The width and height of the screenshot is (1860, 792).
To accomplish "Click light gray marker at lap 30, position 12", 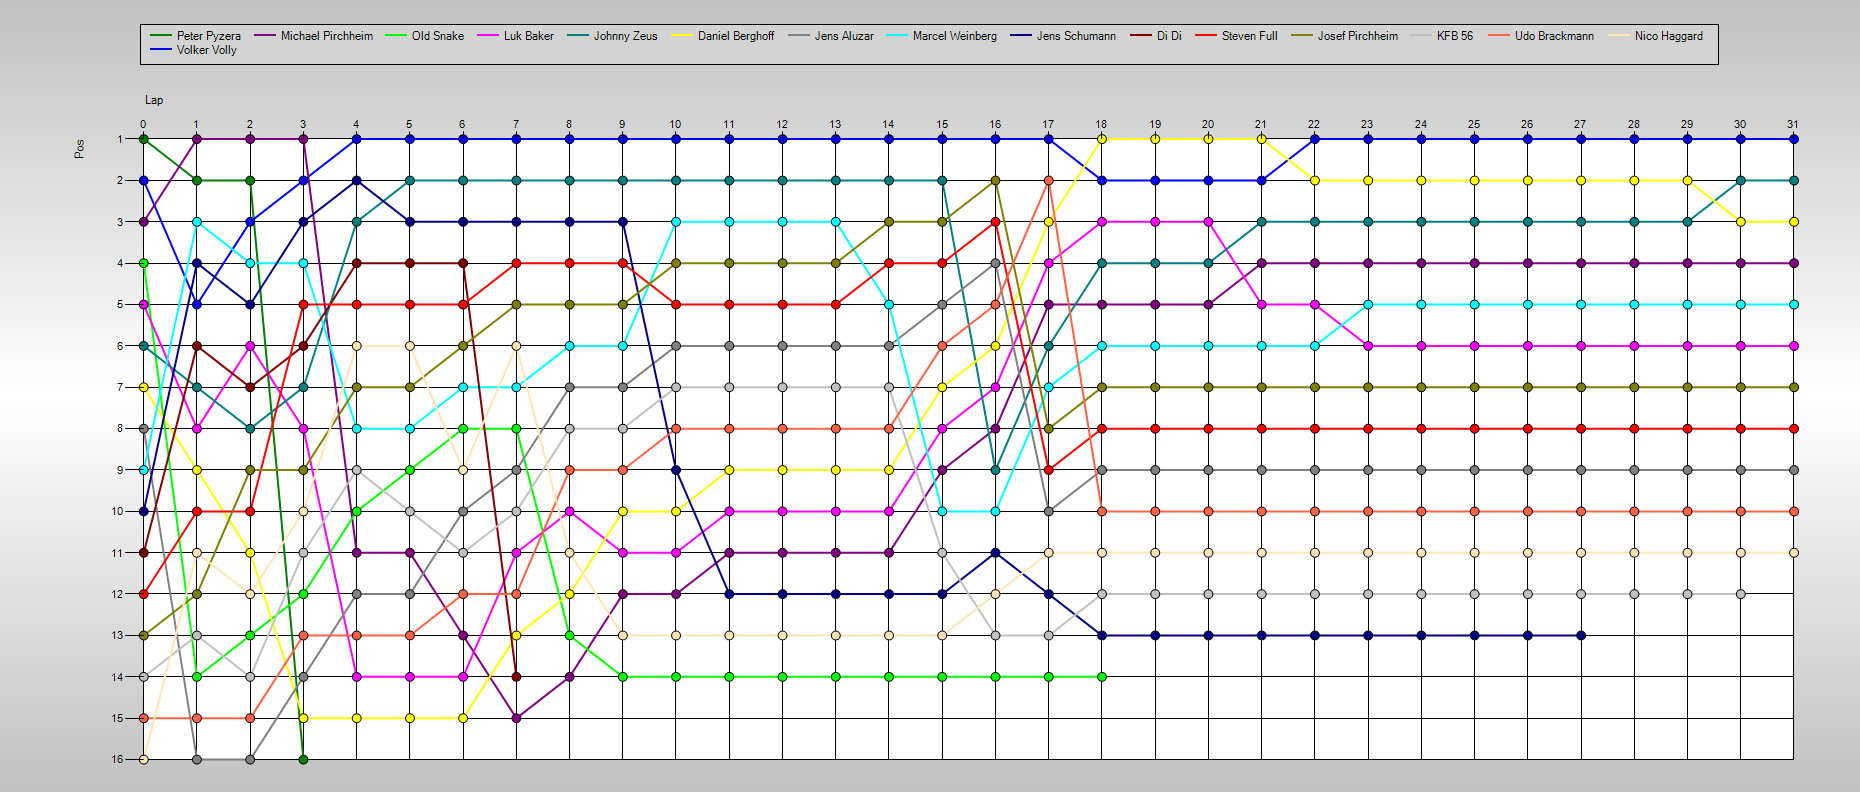I will (x=1740, y=594).
